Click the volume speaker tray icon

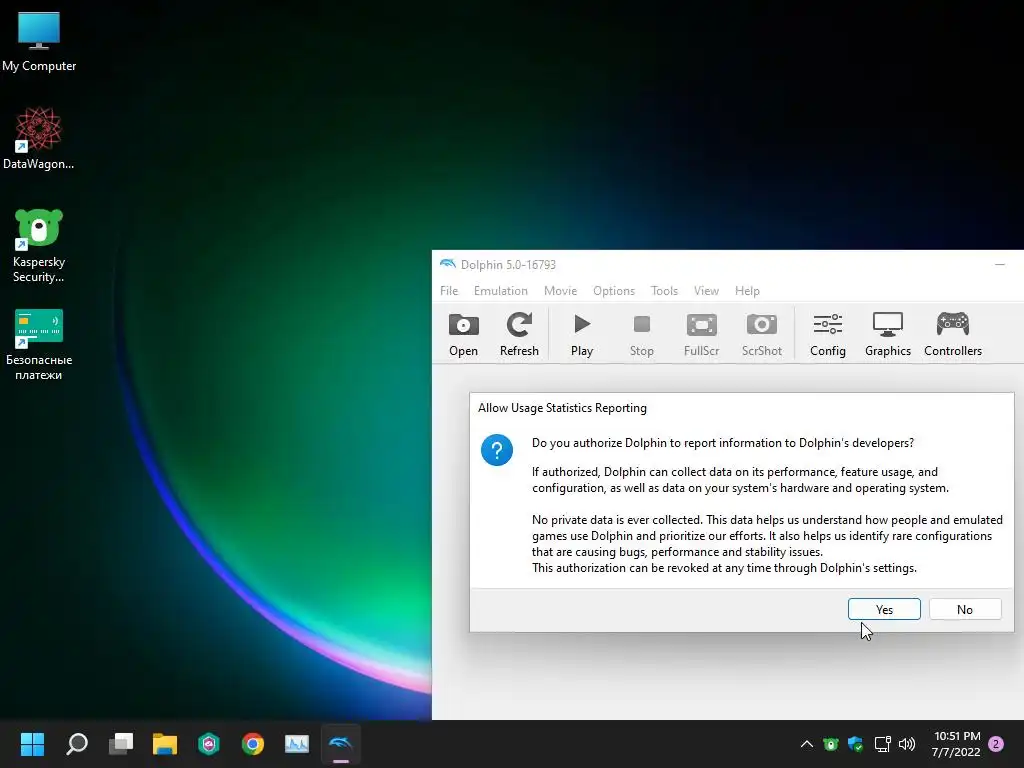coord(906,744)
